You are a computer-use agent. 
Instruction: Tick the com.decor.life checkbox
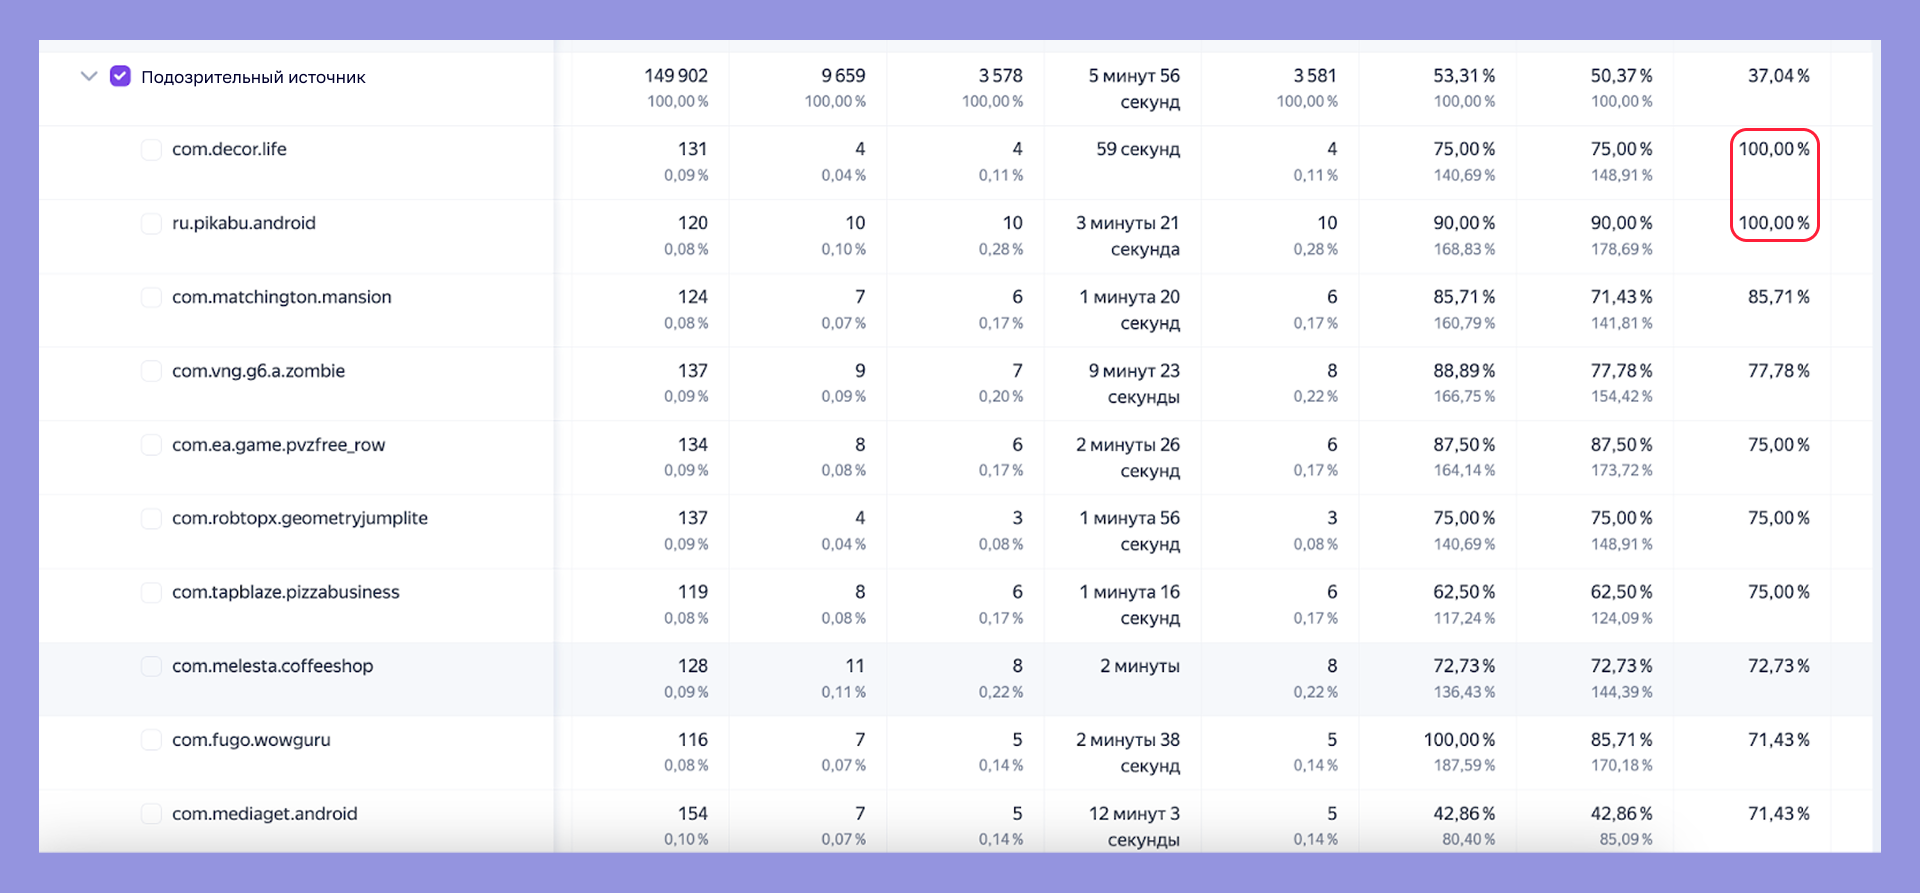pos(151,150)
